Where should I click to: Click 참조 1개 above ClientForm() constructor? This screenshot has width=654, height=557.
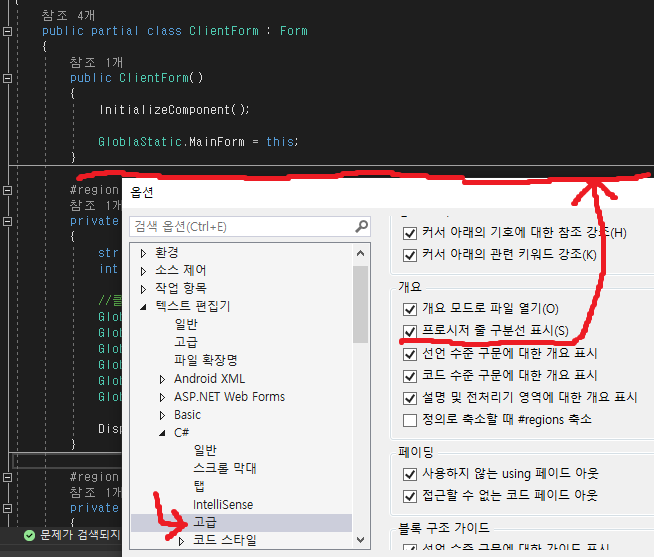coord(96,63)
